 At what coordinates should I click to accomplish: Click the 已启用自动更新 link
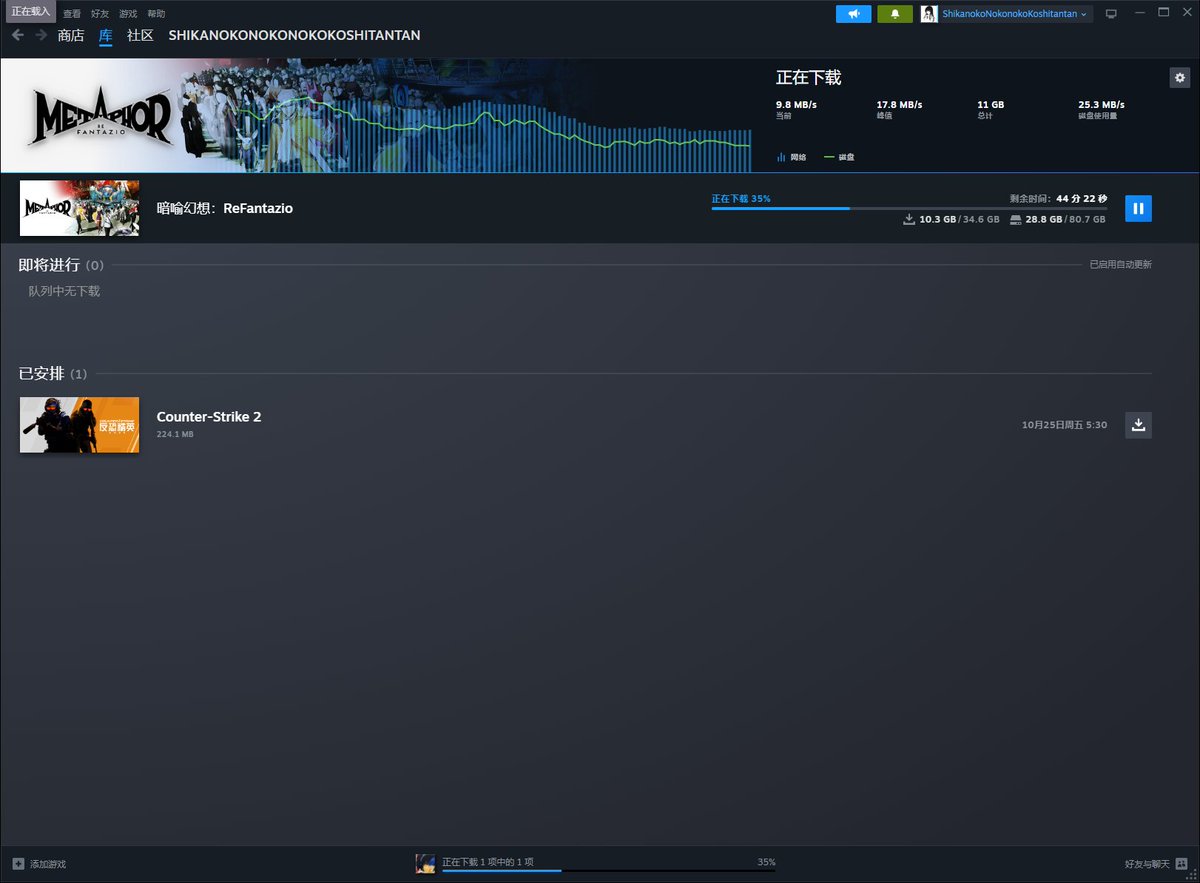point(1120,265)
